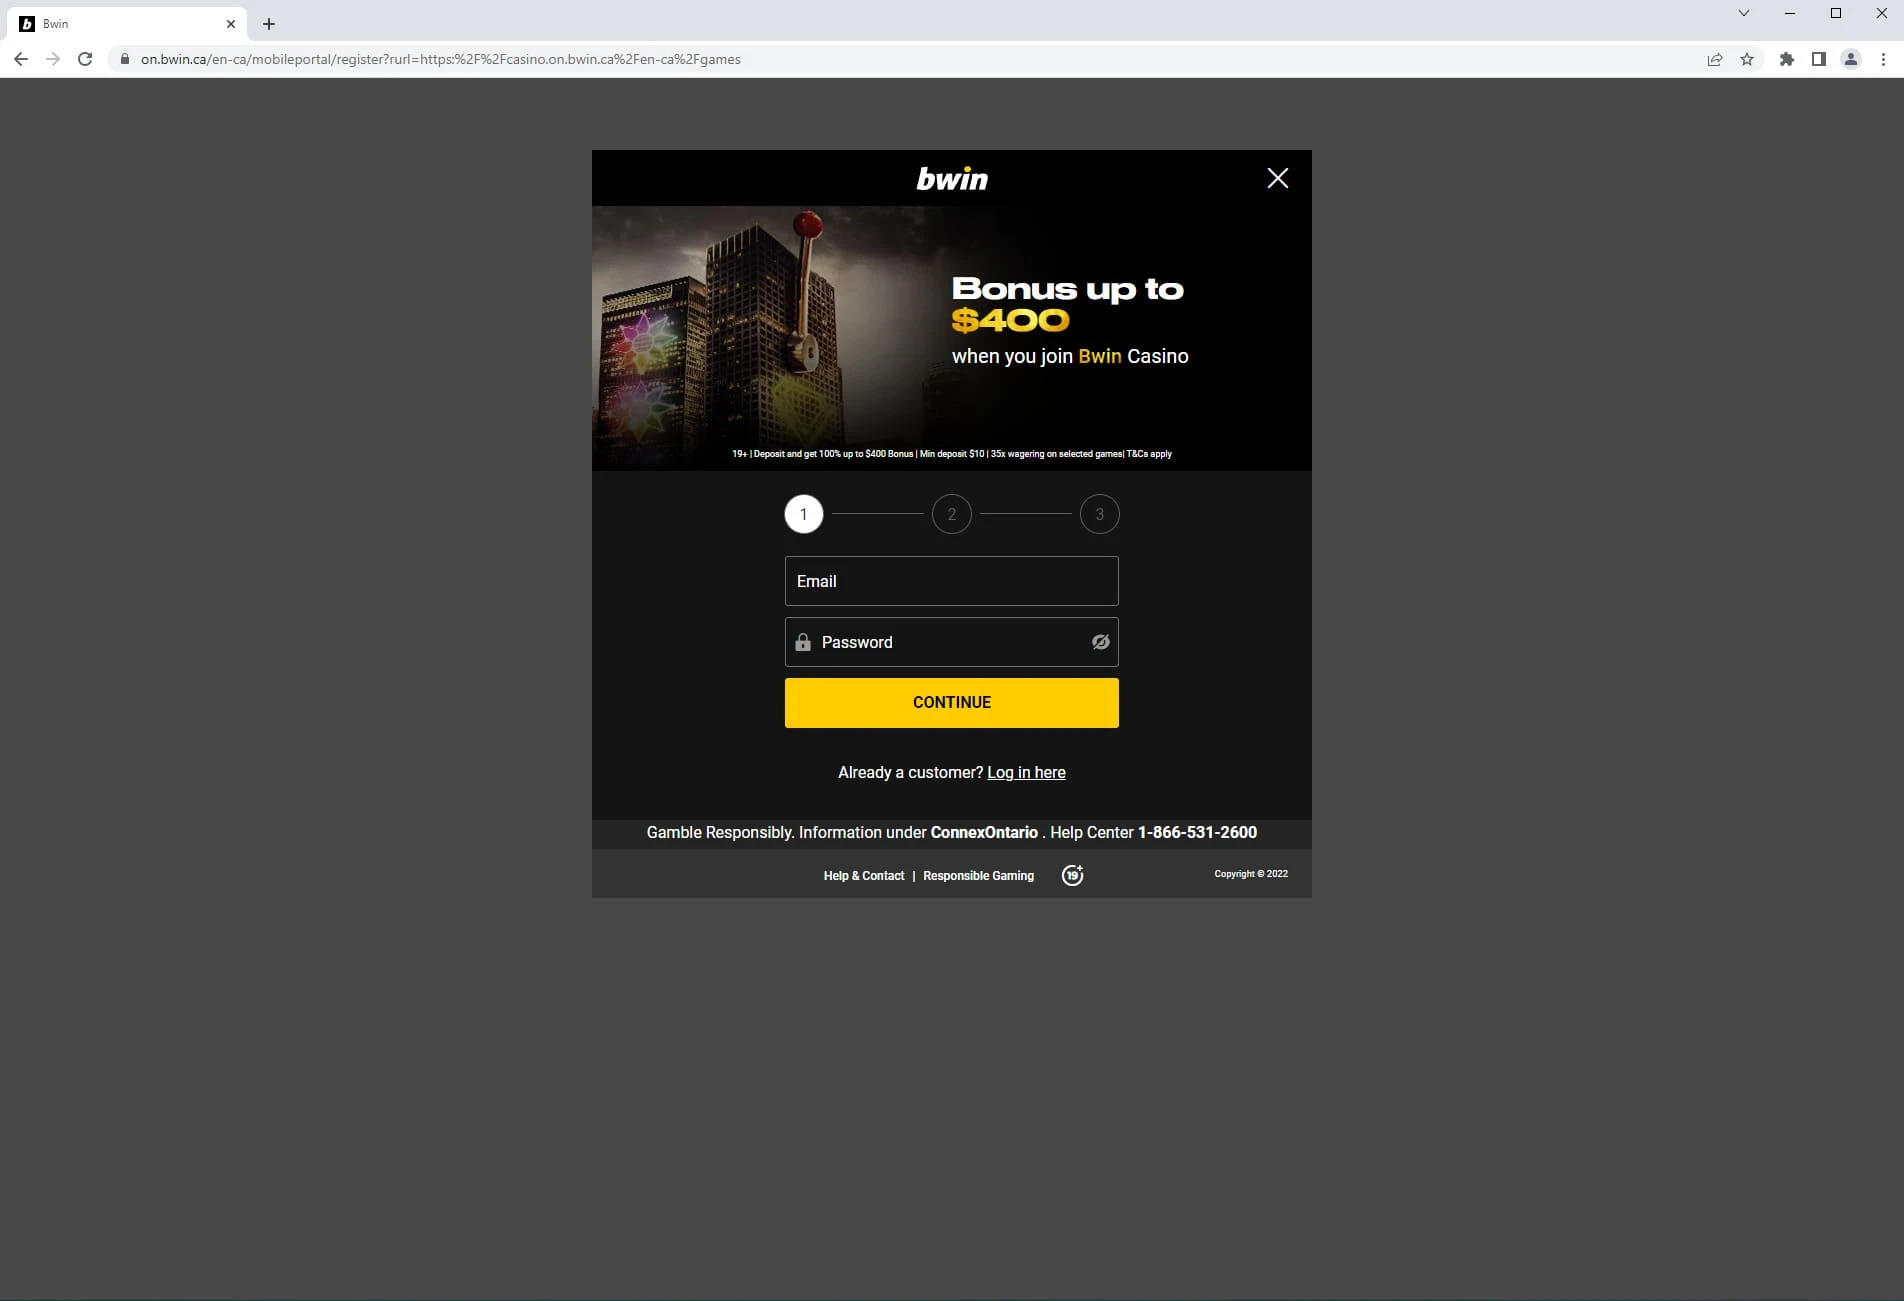Screen dimensions: 1904x1301
Task: Open the Help & Contact link
Action: tap(863, 875)
